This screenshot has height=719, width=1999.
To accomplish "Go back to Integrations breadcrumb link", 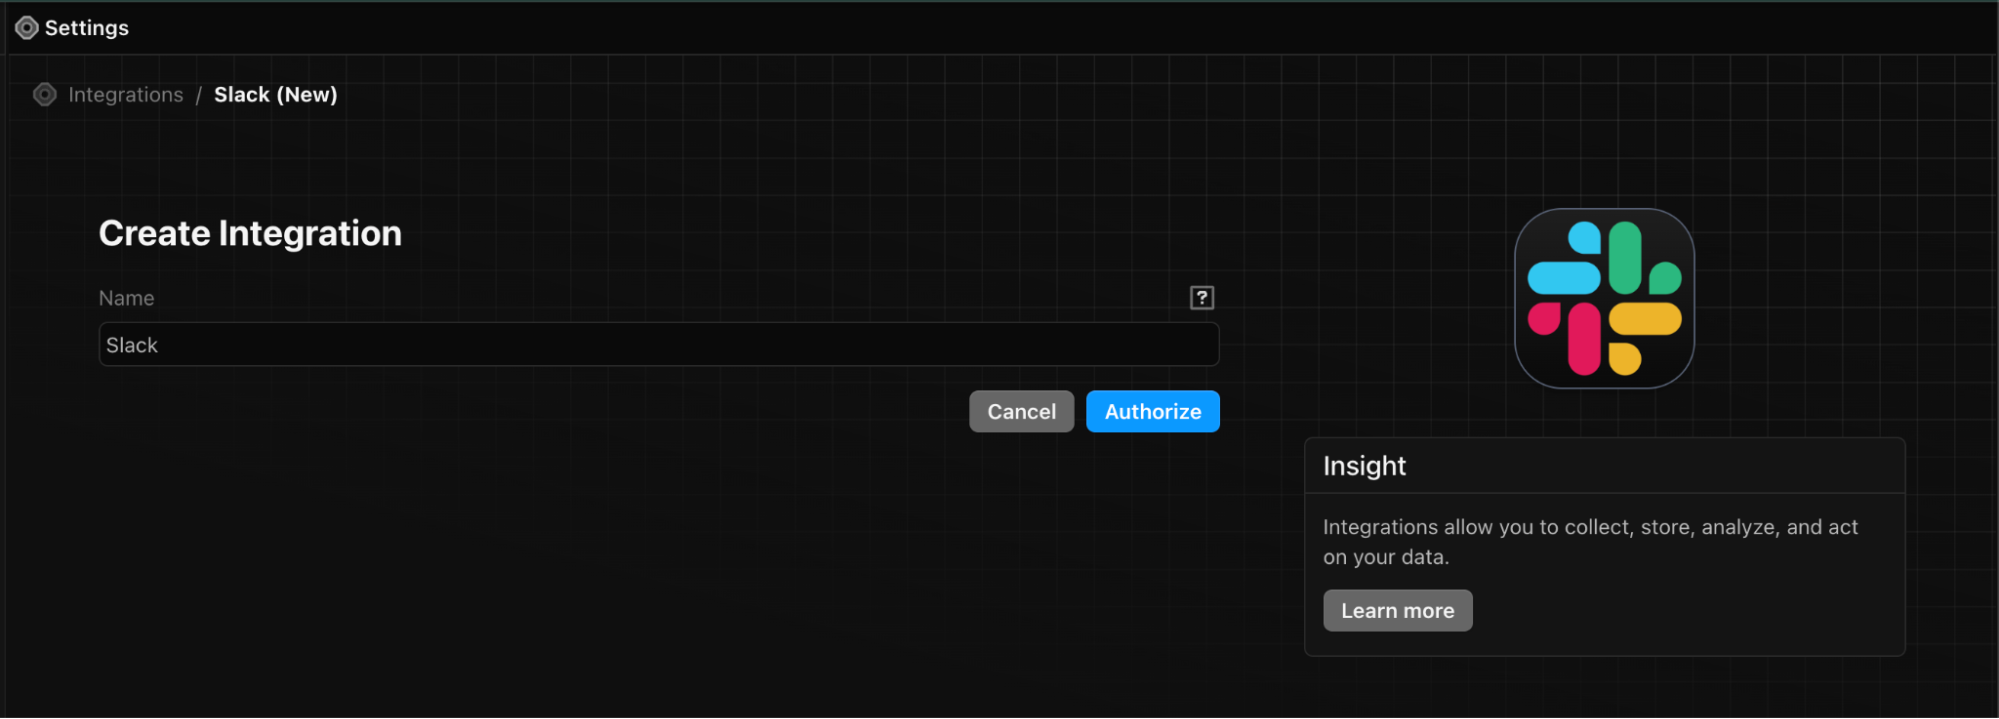I will [126, 95].
